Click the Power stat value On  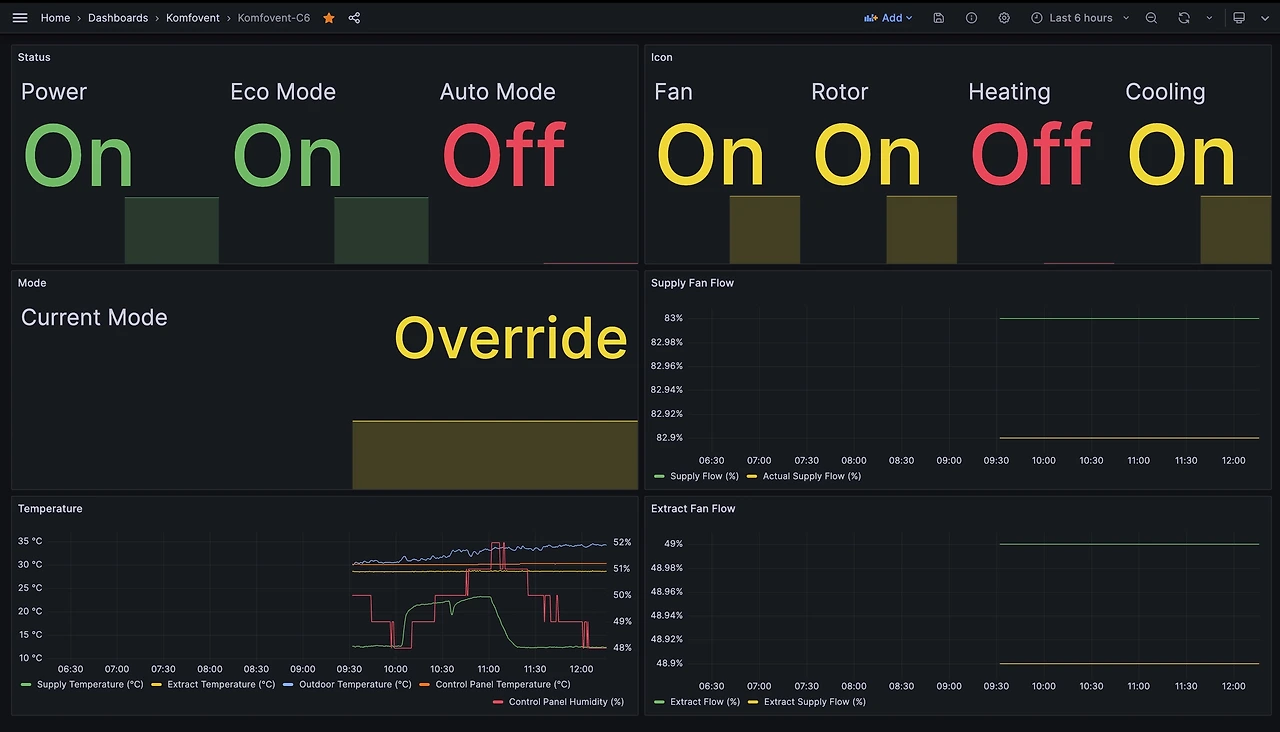coord(78,156)
